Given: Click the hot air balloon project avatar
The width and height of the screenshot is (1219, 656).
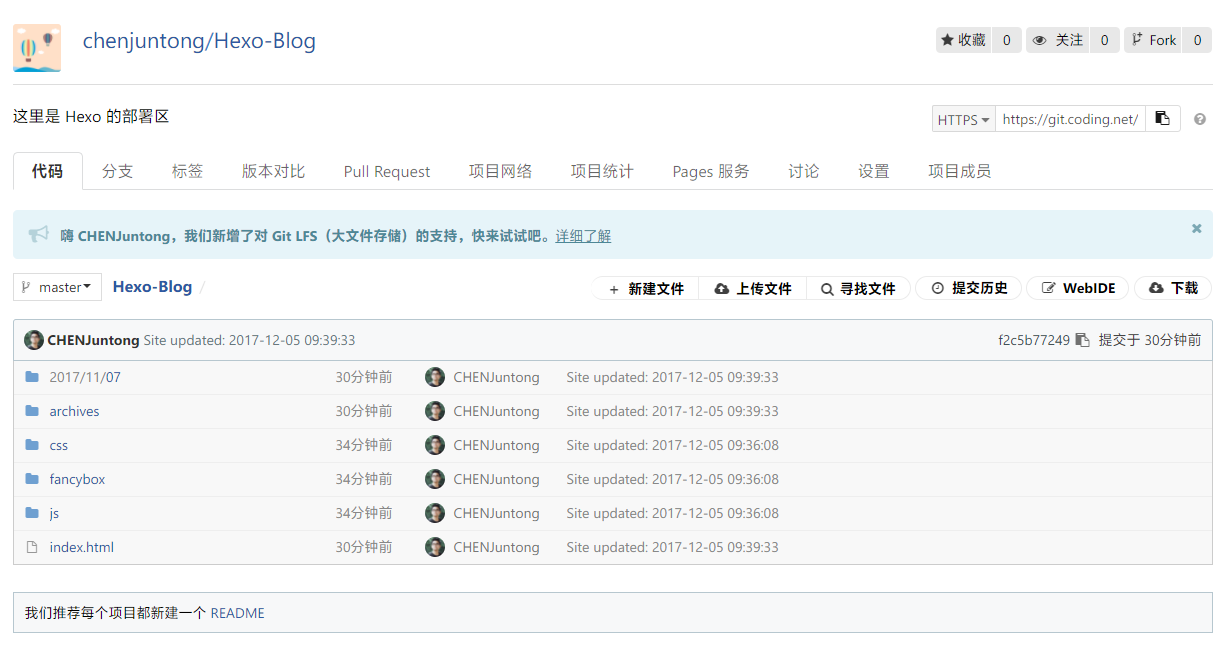Looking at the screenshot, I should 37,48.
